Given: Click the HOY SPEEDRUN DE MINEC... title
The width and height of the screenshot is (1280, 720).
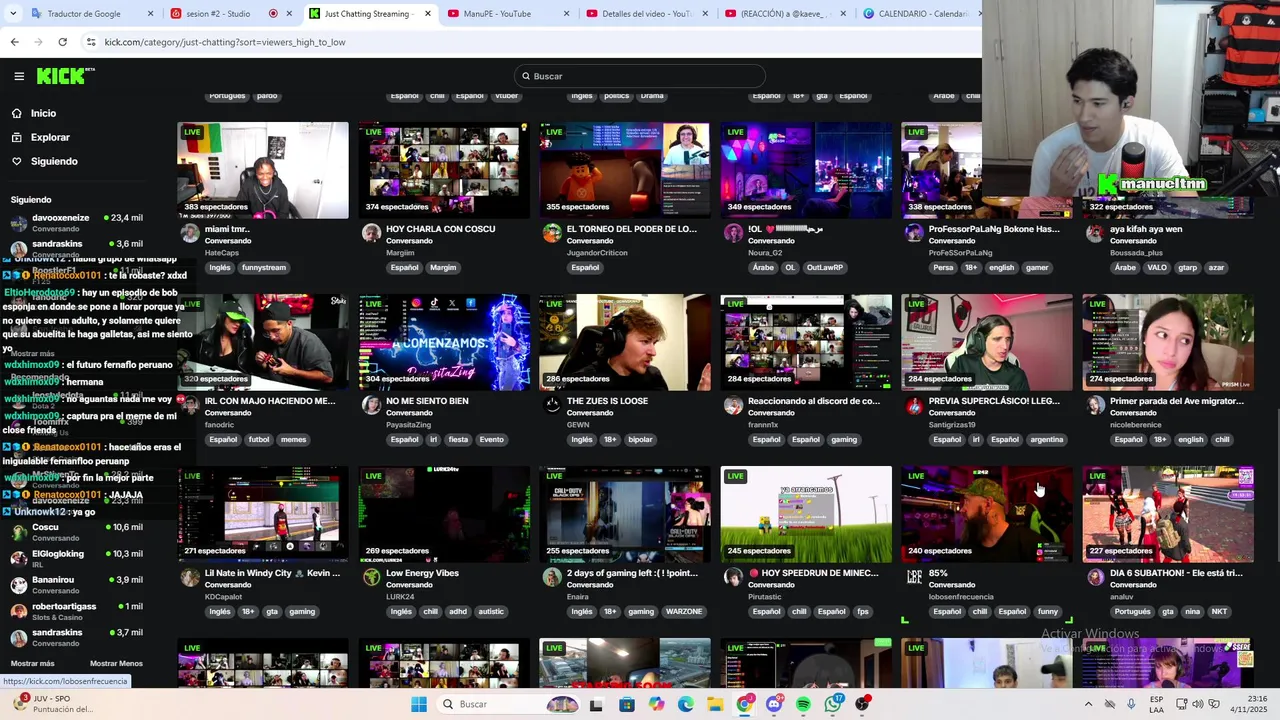Looking at the screenshot, I should pyautogui.click(x=813, y=573).
